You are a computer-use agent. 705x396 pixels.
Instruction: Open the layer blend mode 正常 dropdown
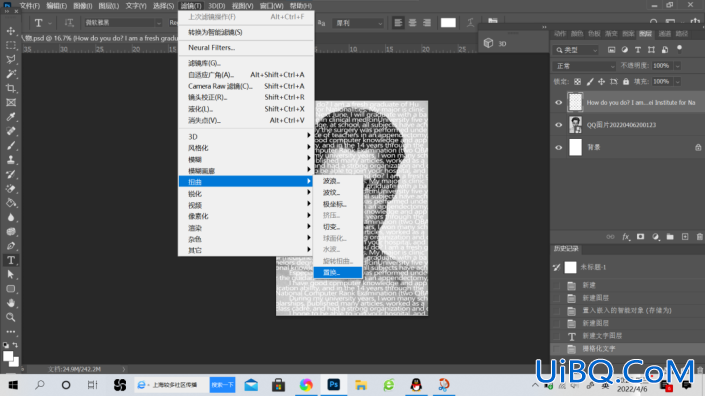584,66
